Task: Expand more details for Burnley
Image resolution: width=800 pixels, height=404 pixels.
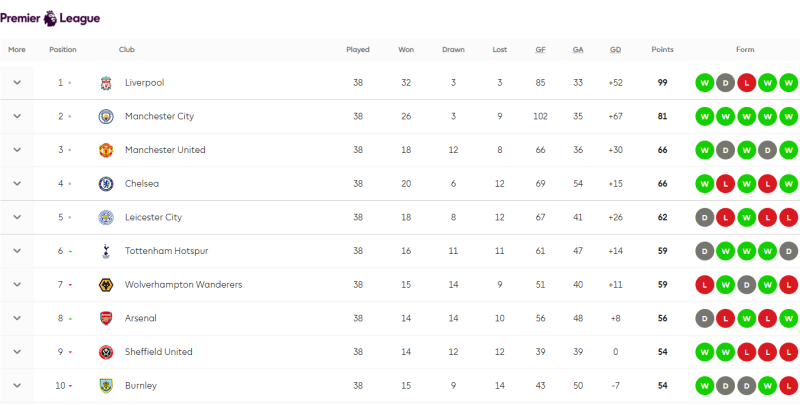Action: [x=17, y=386]
